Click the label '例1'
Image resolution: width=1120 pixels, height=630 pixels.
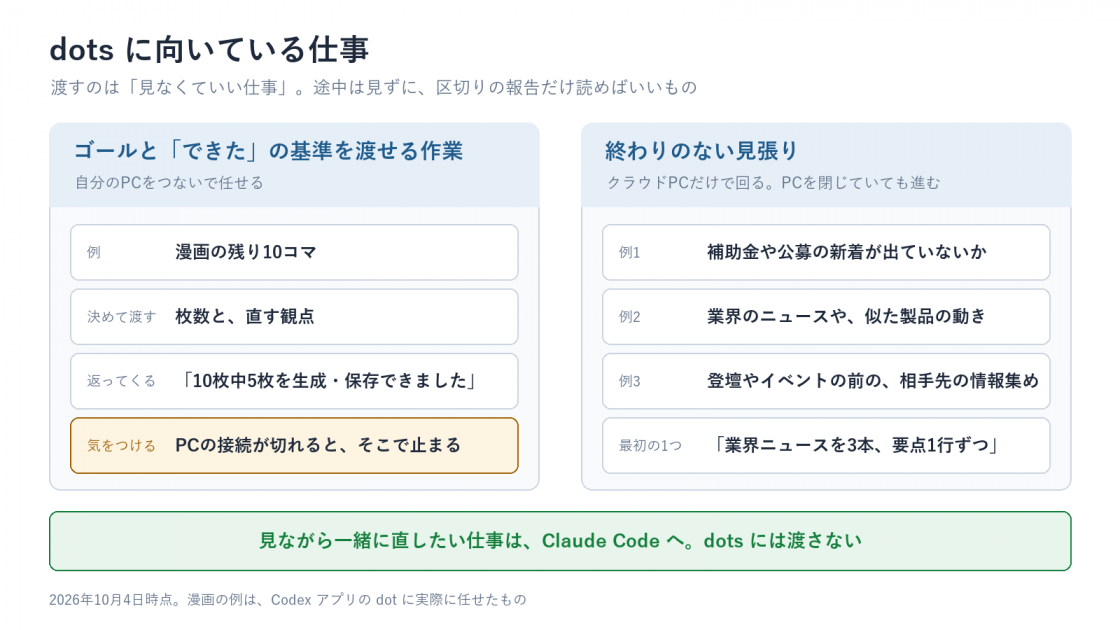pyautogui.click(x=629, y=252)
